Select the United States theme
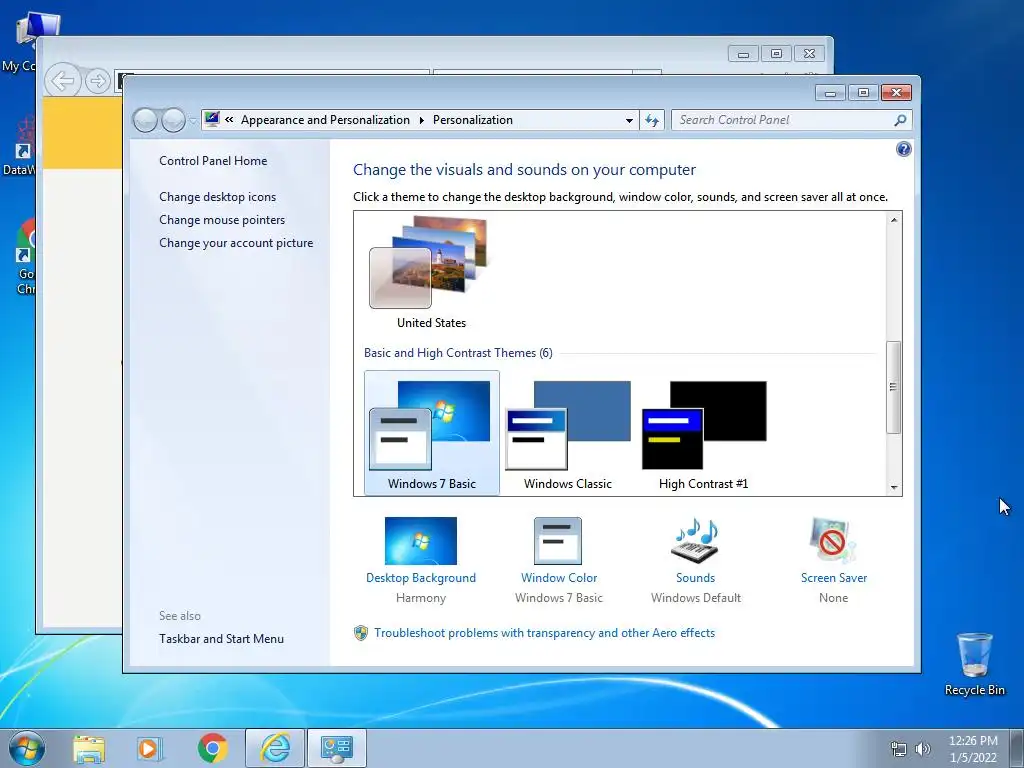Viewport: 1024px width, 768px height. point(431,273)
